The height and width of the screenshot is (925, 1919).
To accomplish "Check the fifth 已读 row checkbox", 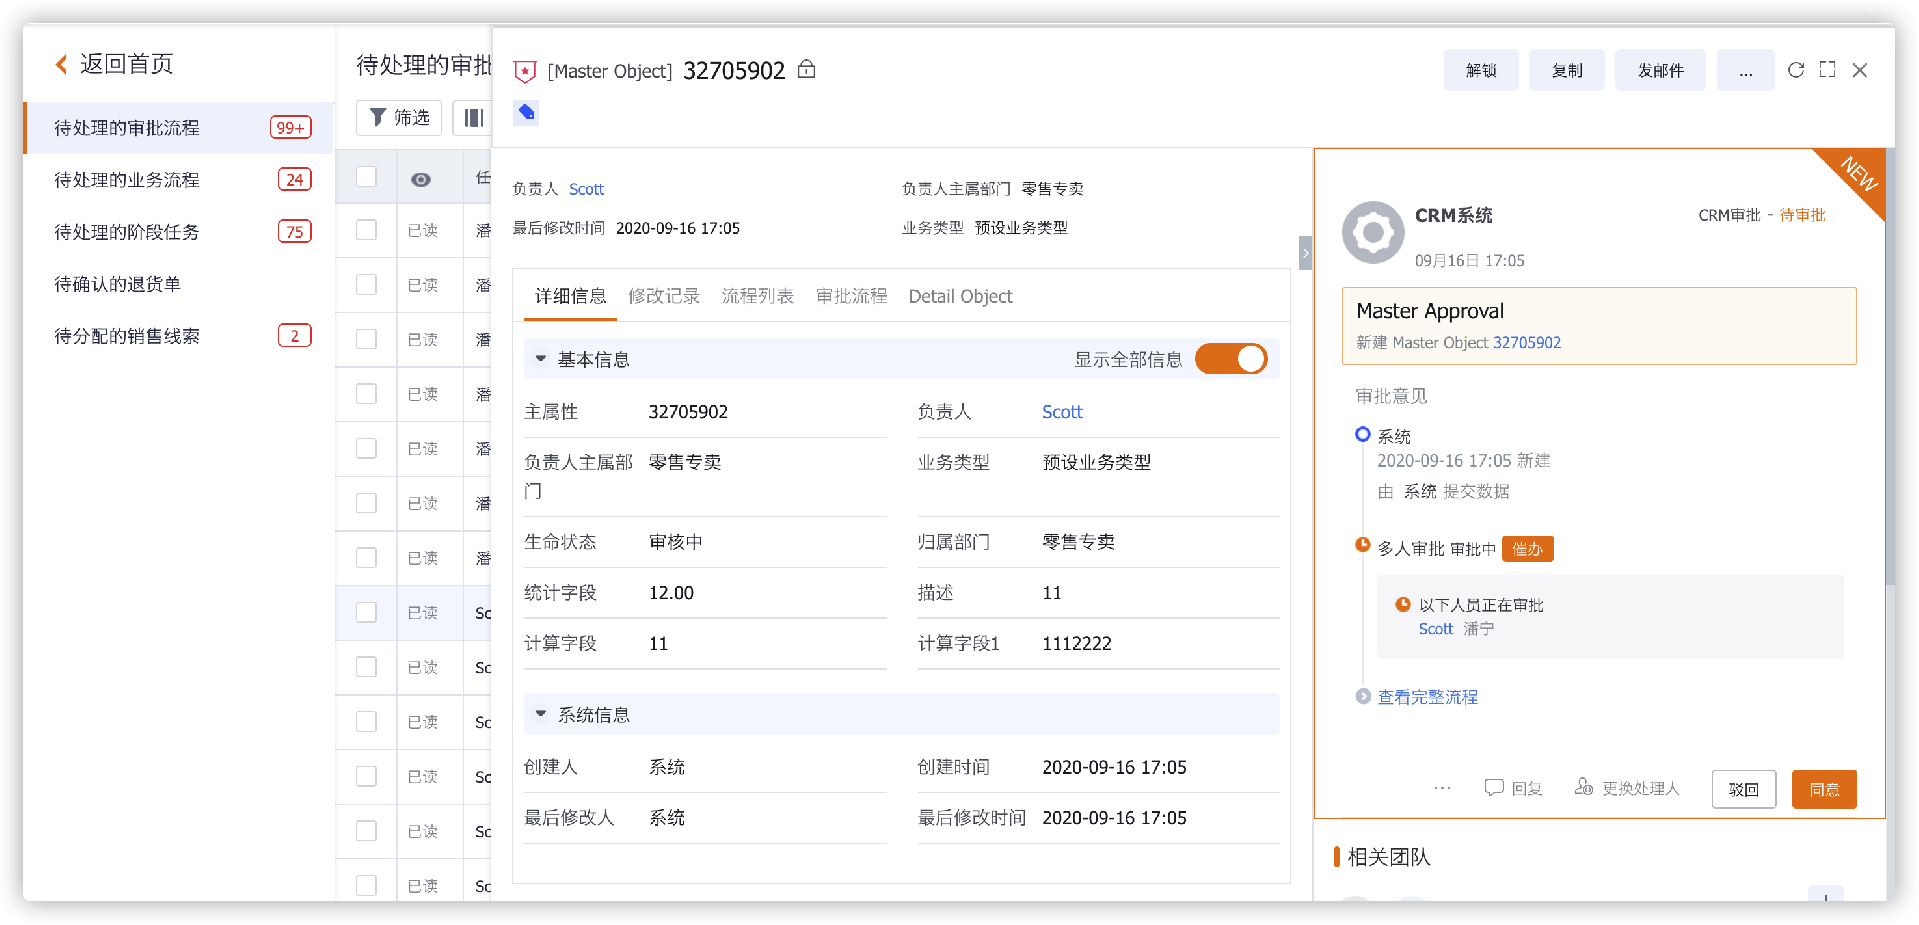I will click(x=367, y=448).
